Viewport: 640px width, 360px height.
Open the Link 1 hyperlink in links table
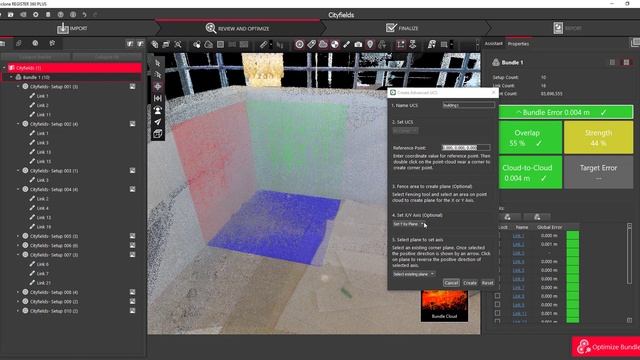click(518, 236)
